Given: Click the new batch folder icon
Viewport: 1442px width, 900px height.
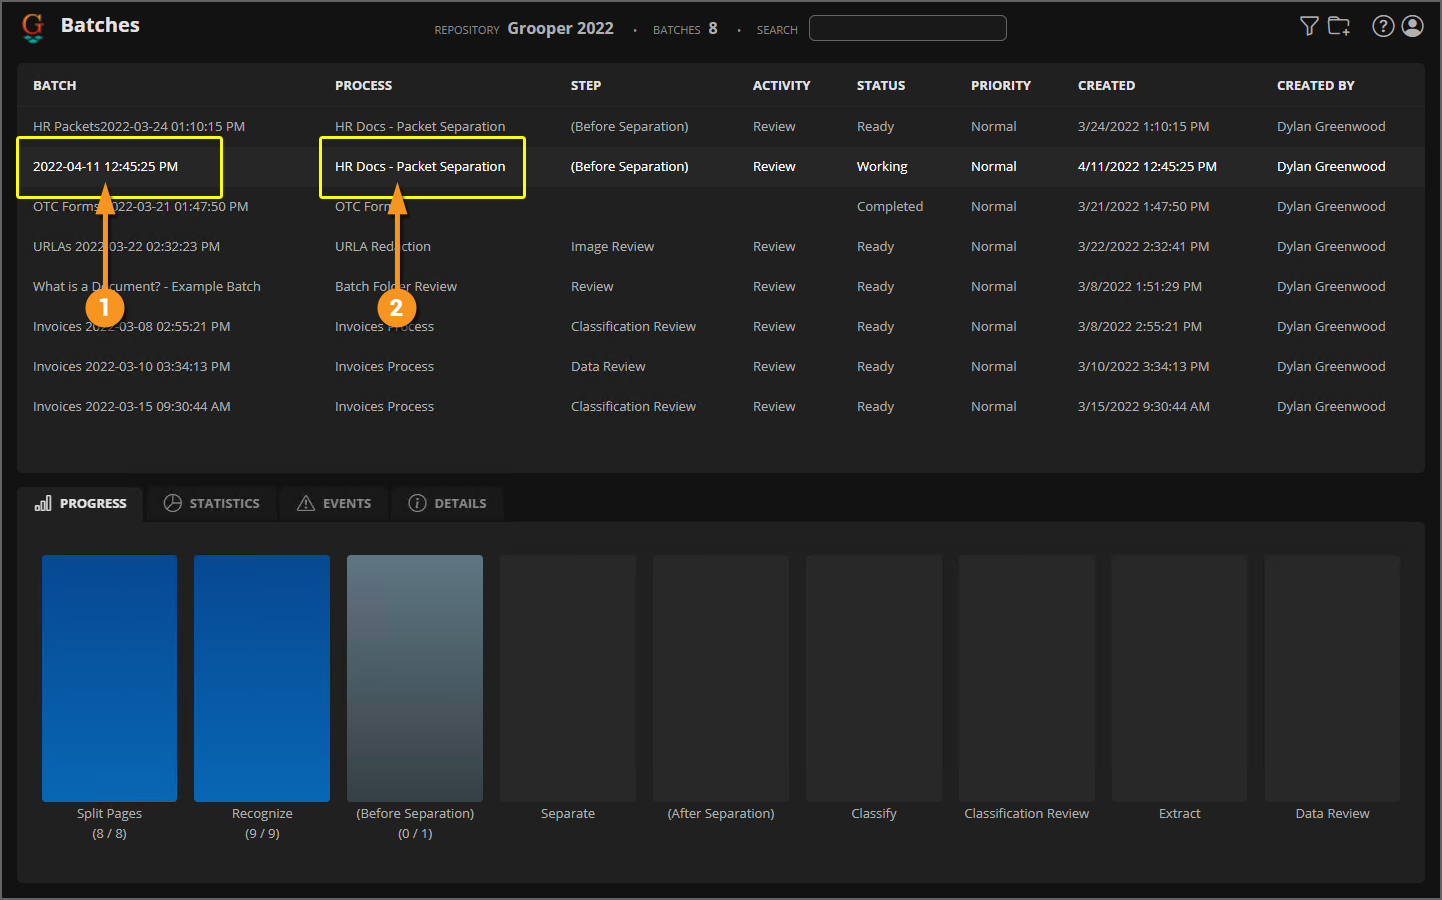Looking at the screenshot, I should 1339,26.
